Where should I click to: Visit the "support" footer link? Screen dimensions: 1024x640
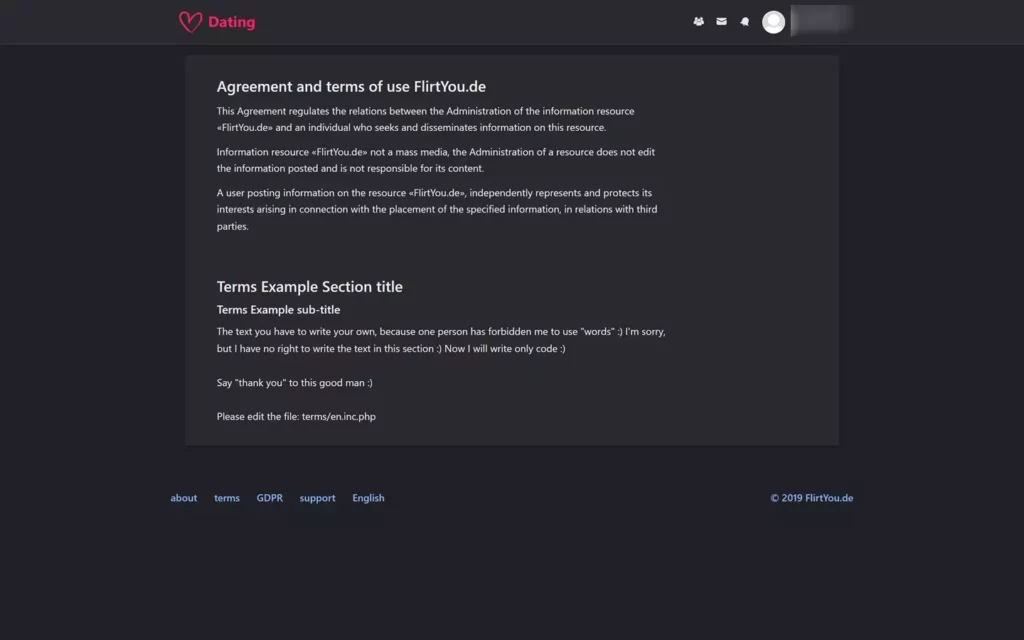pos(317,498)
